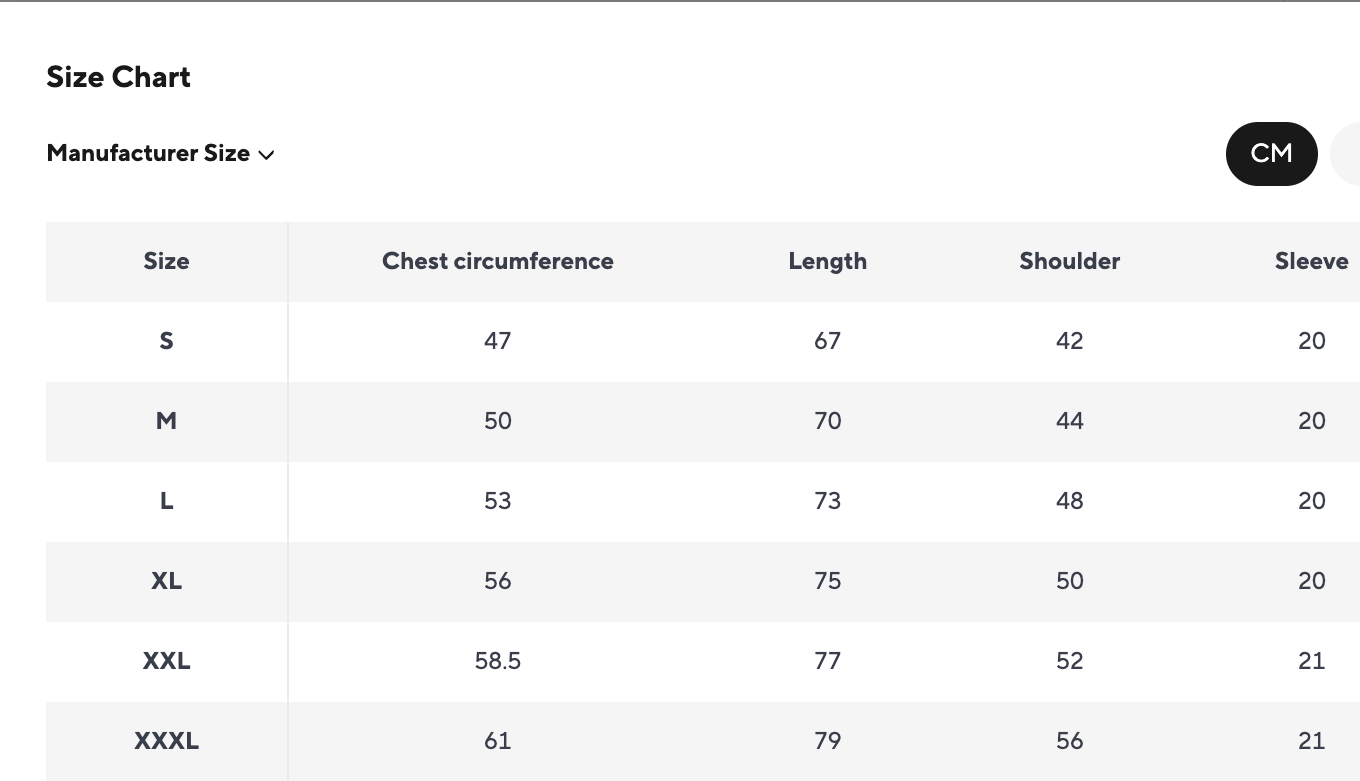The image size is (1360, 781).
Task: Click the Length column header
Action: click(827, 261)
